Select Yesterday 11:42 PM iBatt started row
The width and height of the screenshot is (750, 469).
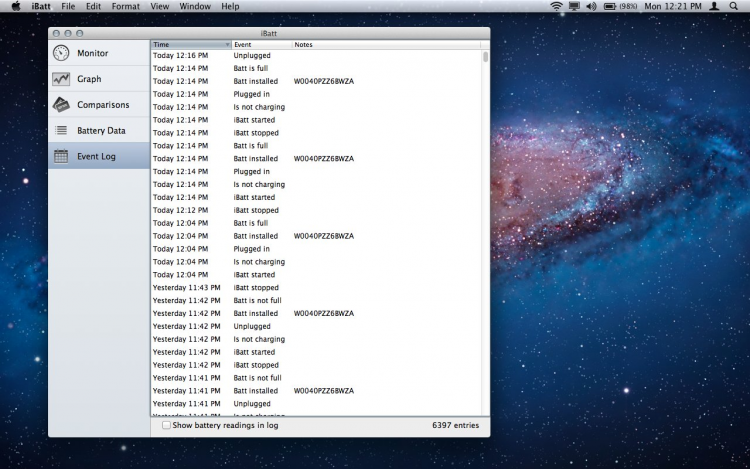316,352
